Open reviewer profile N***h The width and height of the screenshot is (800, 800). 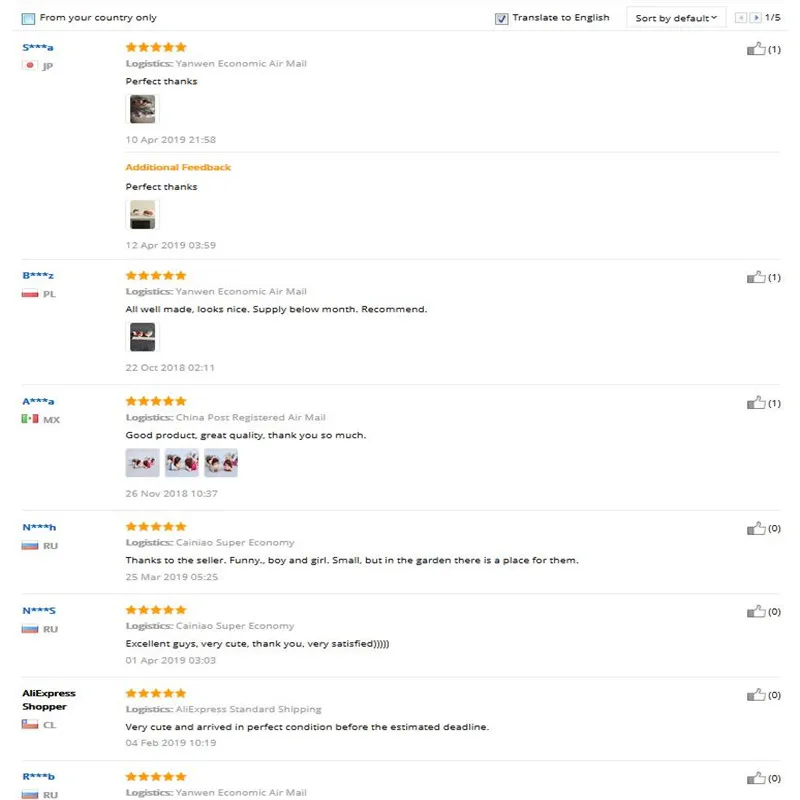(39, 527)
